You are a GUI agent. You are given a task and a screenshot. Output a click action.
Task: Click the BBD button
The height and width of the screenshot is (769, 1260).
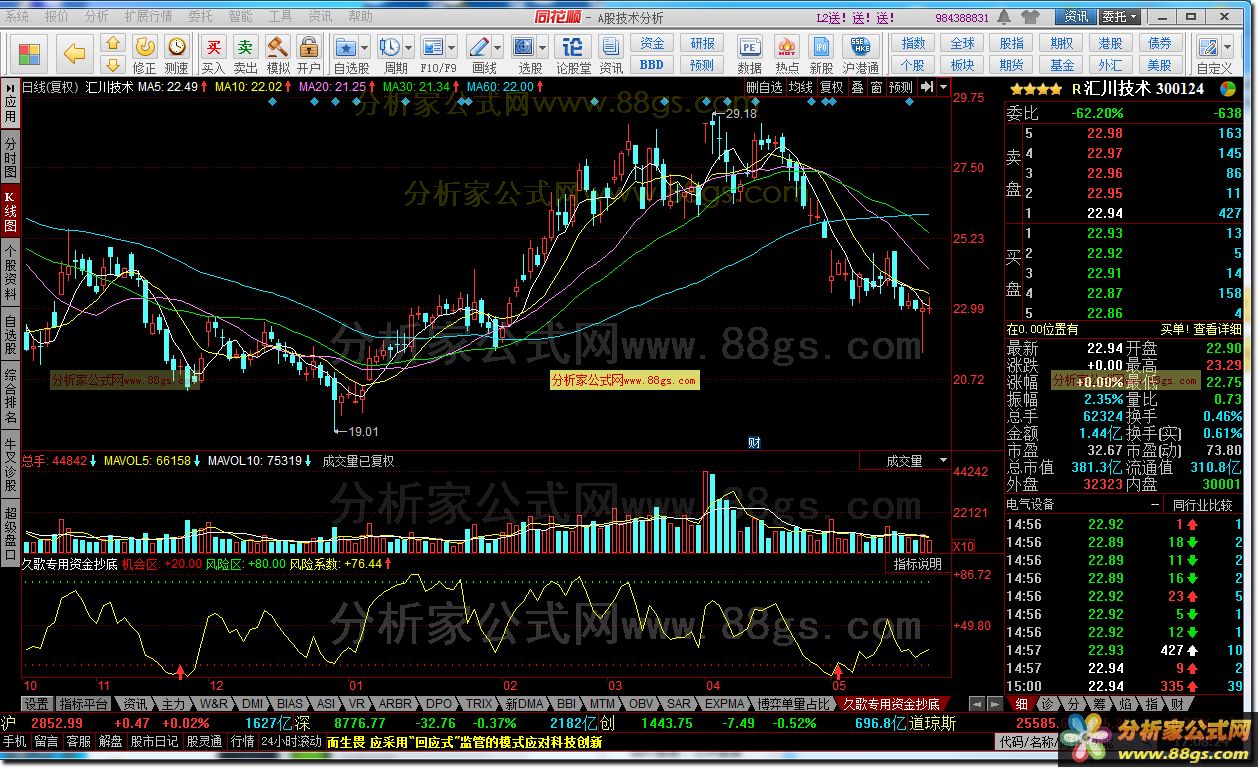tap(652, 65)
